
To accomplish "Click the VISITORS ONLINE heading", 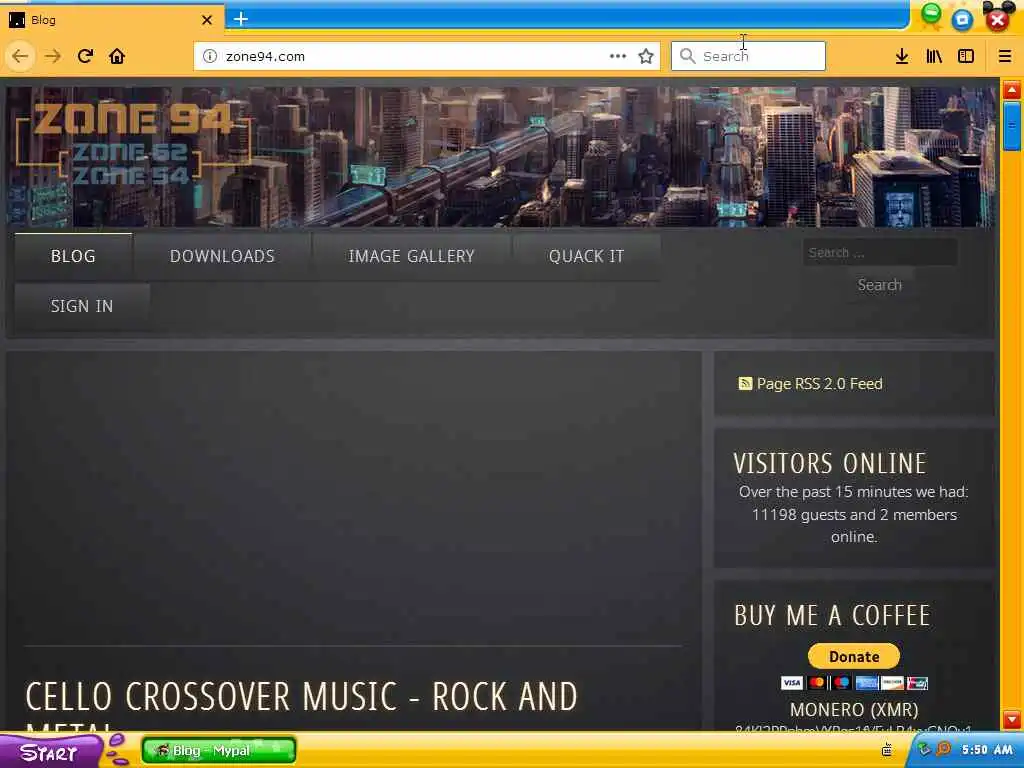I will pos(829,464).
